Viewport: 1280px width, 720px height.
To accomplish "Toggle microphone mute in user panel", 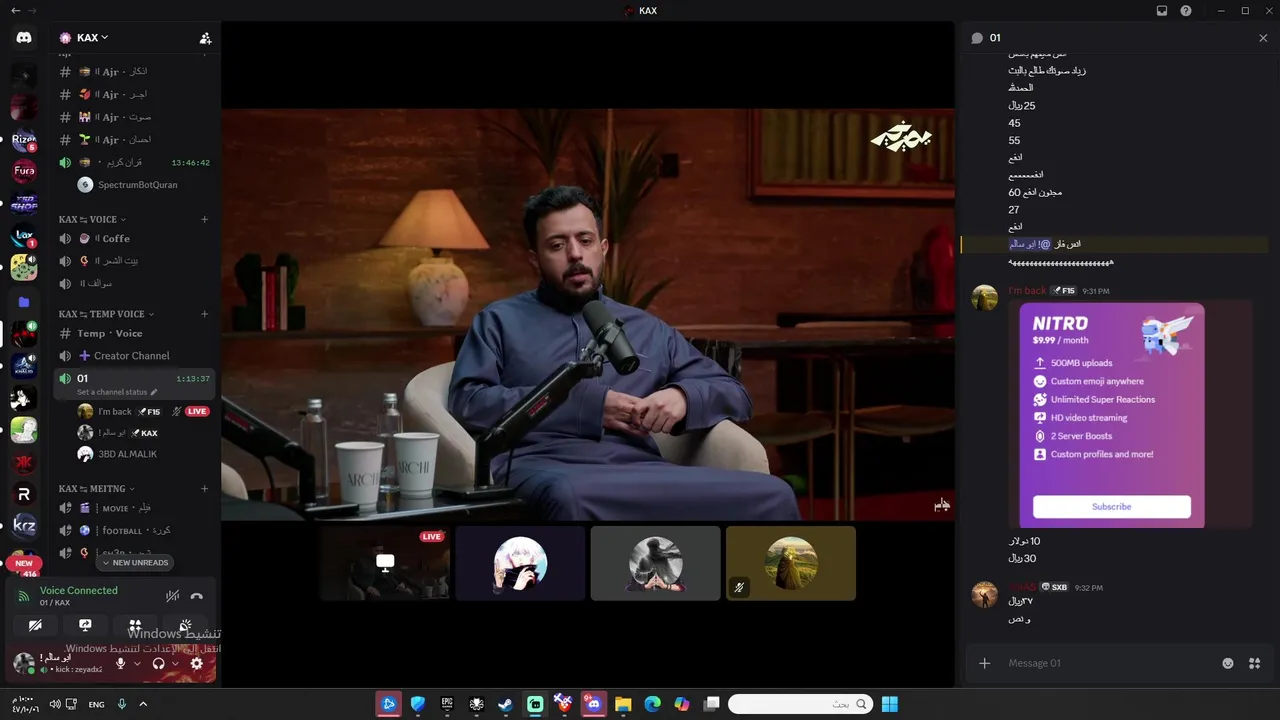I will click(x=121, y=663).
